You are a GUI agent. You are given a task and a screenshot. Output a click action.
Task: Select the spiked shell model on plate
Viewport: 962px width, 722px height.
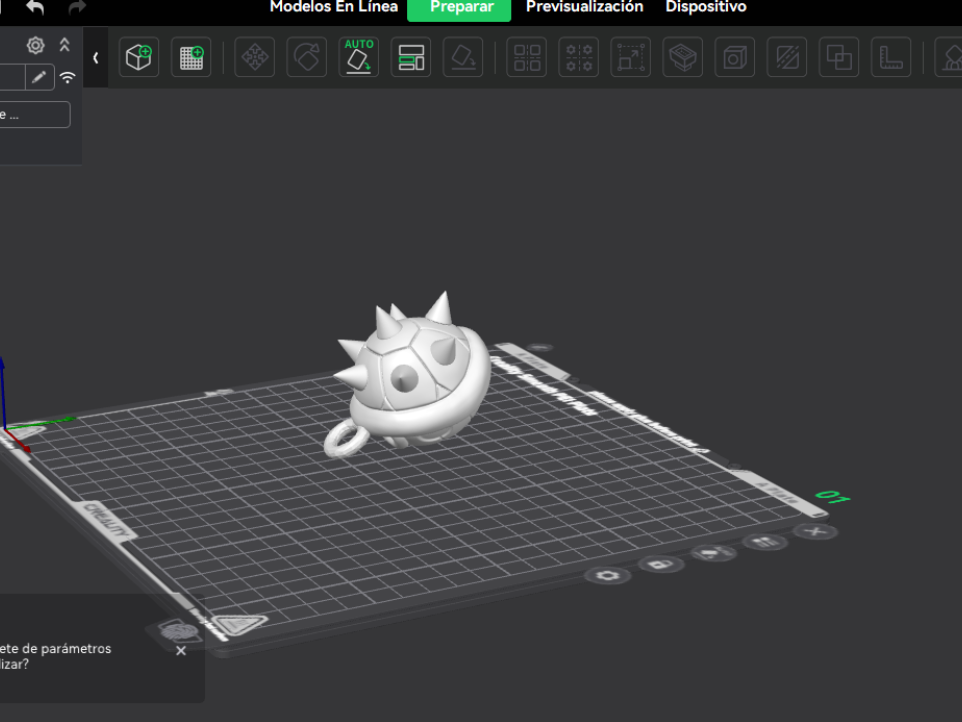coord(410,376)
